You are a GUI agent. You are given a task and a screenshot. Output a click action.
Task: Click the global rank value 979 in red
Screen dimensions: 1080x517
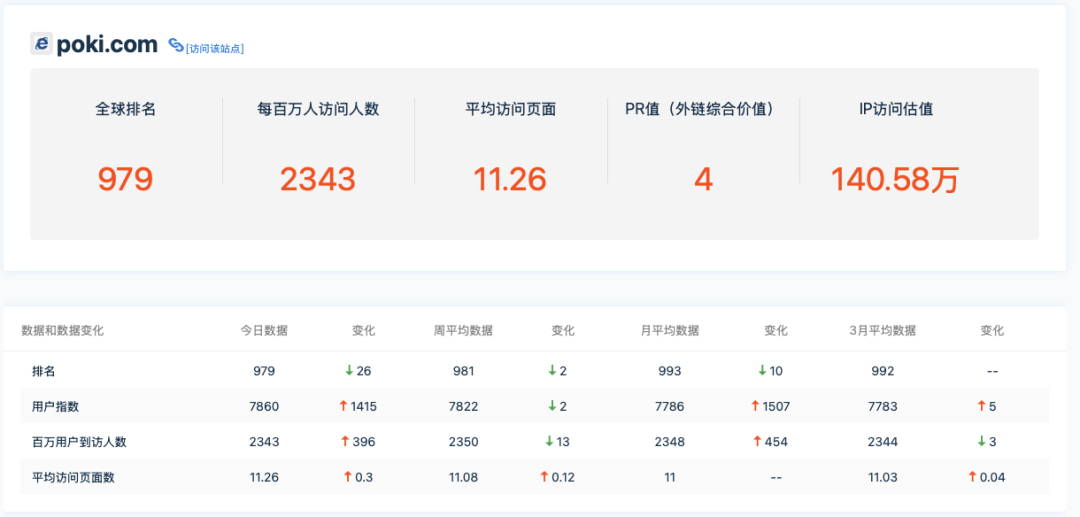(x=125, y=179)
